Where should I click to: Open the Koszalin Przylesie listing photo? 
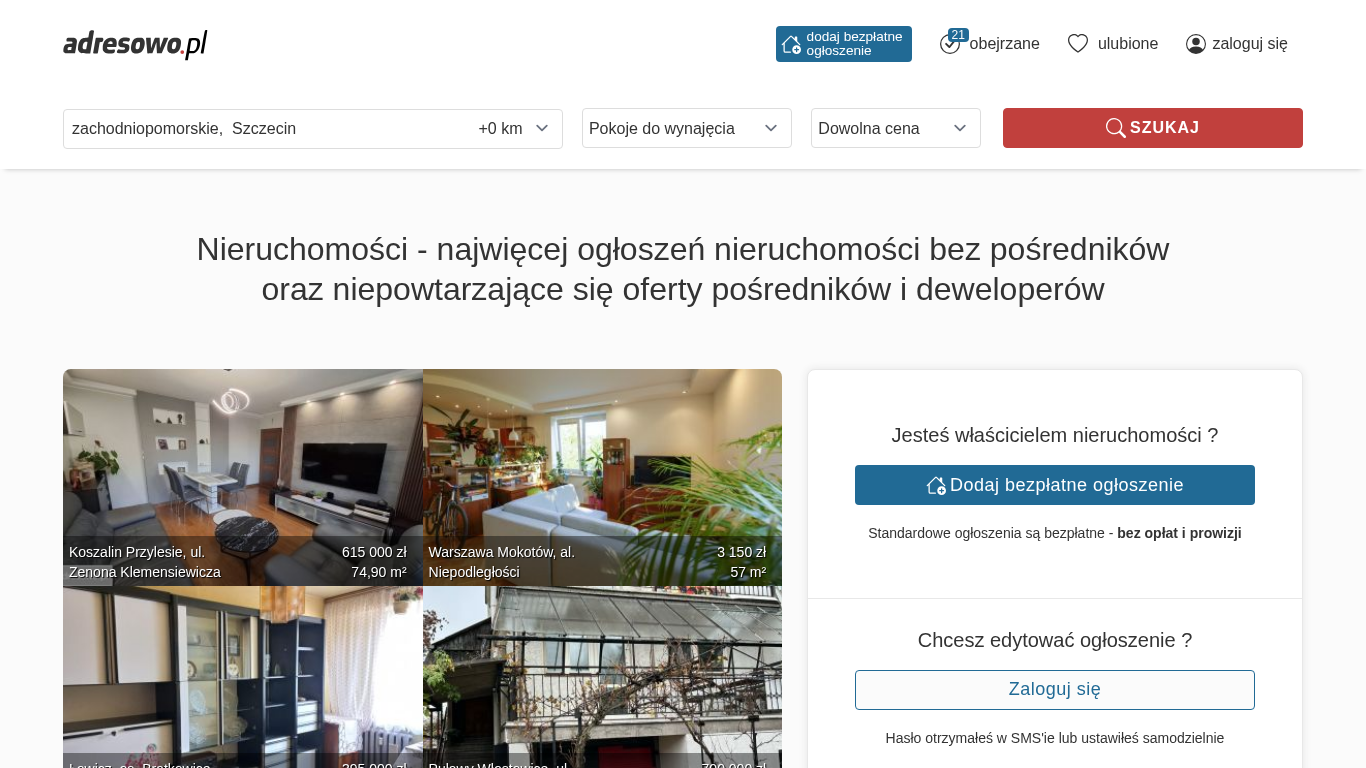click(243, 477)
